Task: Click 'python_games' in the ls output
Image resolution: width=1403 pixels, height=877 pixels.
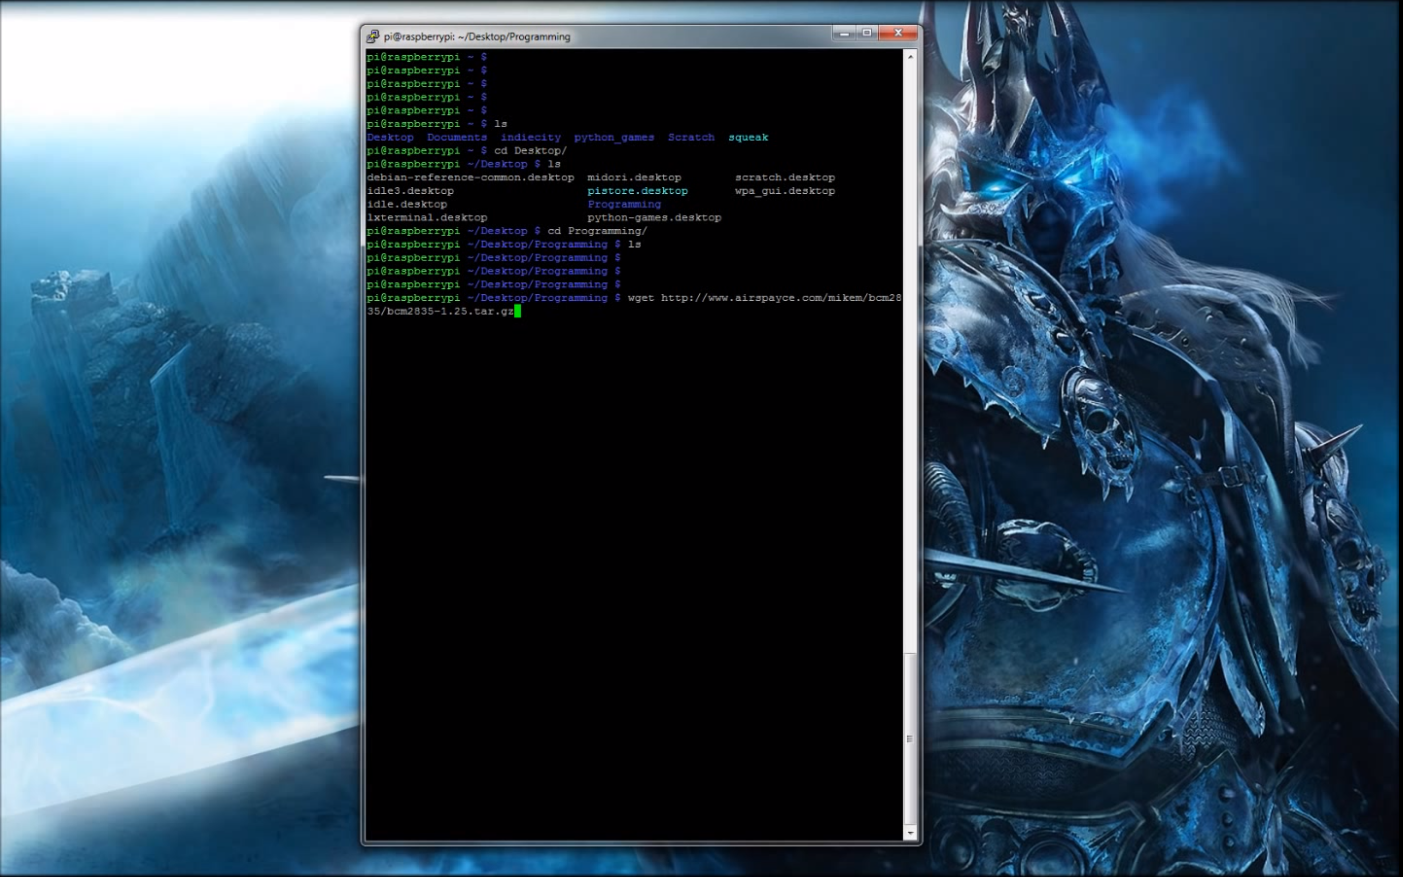Action: click(x=614, y=137)
